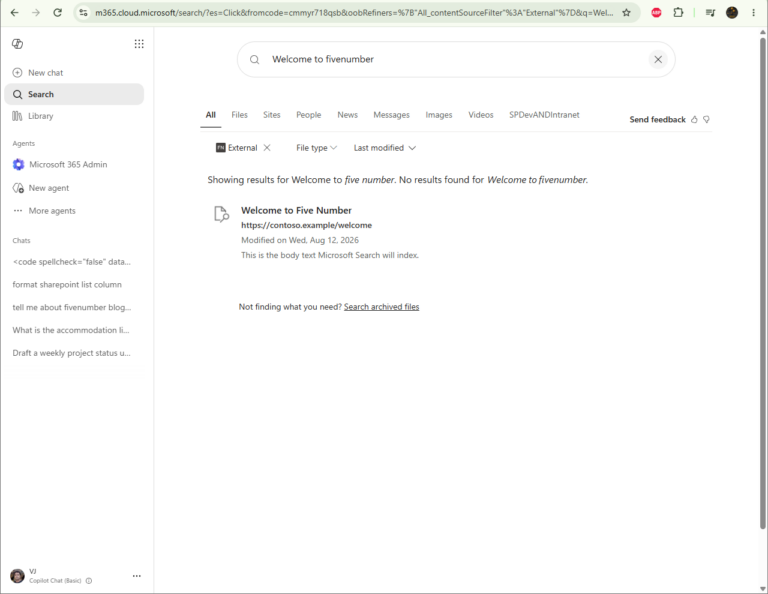Switch to the People tab

(x=309, y=115)
